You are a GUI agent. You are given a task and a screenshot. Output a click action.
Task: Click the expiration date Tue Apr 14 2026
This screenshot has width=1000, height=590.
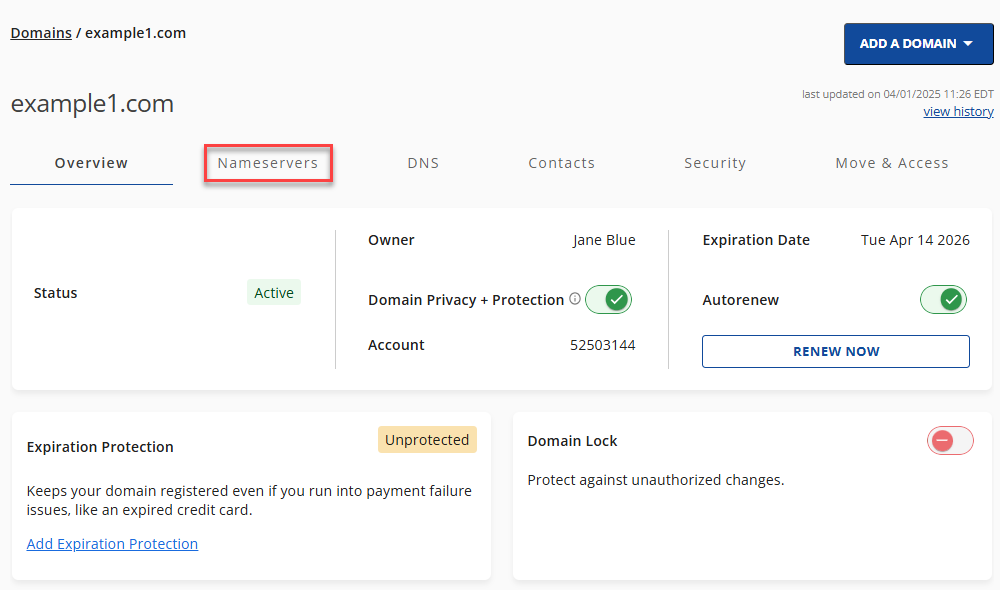tap(915, 240)
